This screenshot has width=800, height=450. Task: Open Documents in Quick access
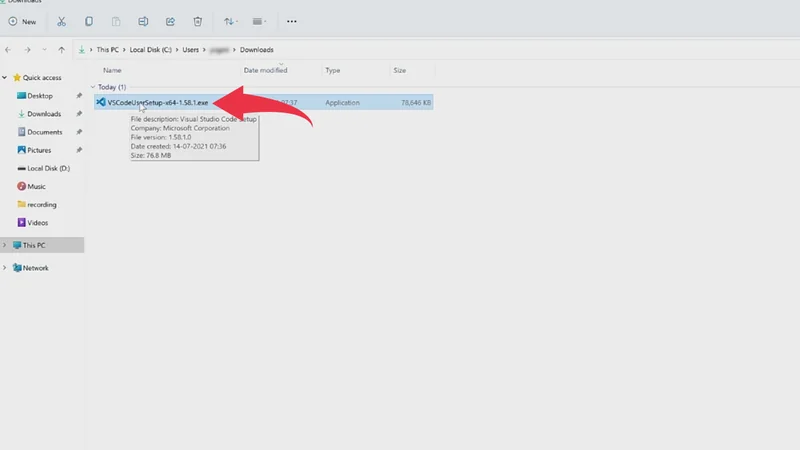44,132
